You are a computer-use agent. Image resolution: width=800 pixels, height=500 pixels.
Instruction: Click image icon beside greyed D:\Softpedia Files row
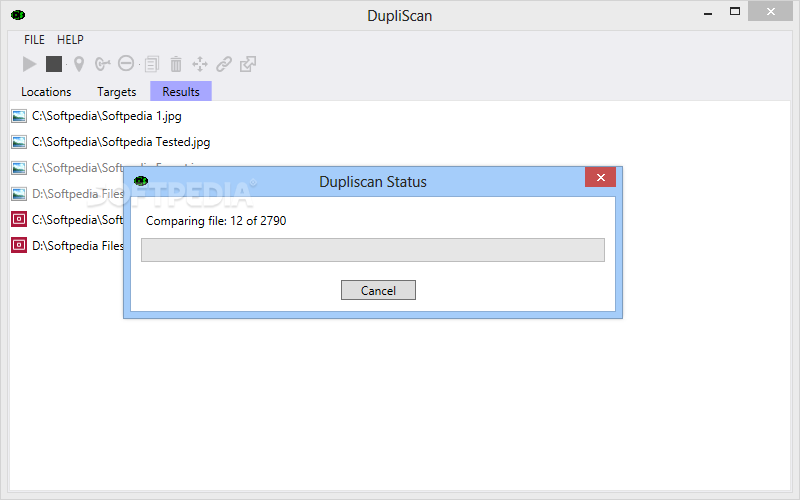click(19, 194)
